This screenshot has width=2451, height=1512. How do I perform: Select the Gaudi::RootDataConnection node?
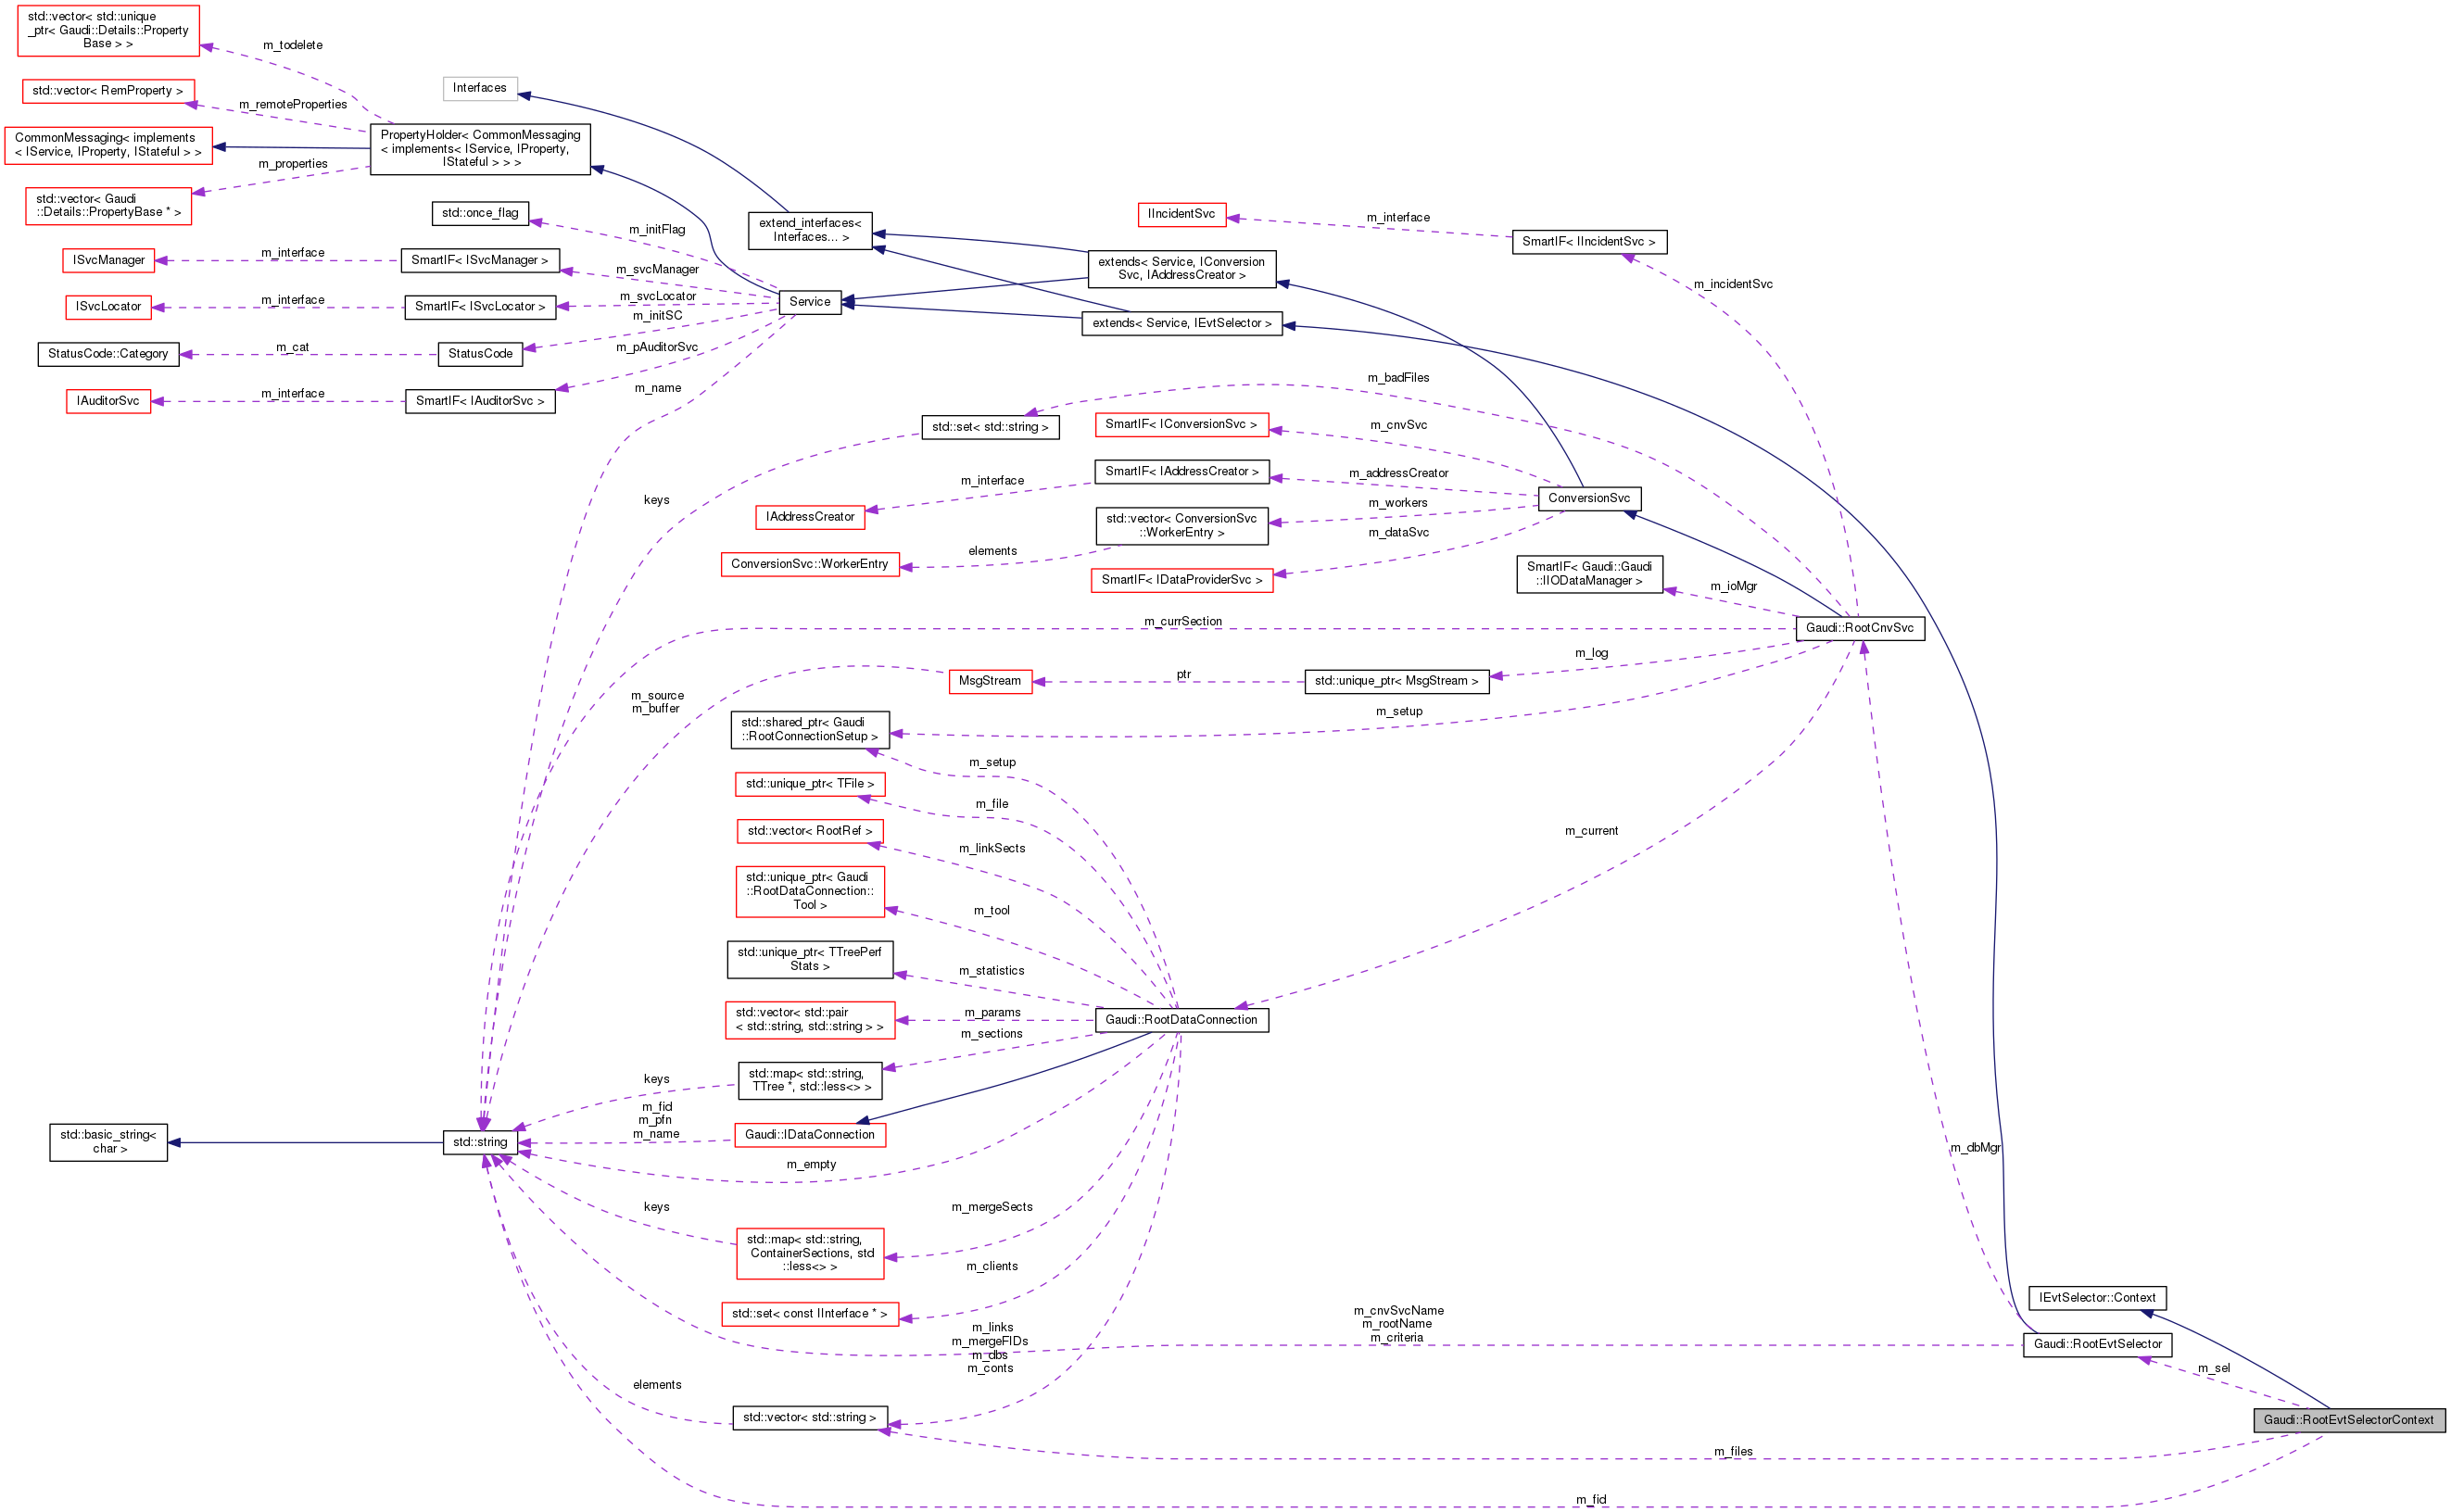(x=1181, y=1020)
